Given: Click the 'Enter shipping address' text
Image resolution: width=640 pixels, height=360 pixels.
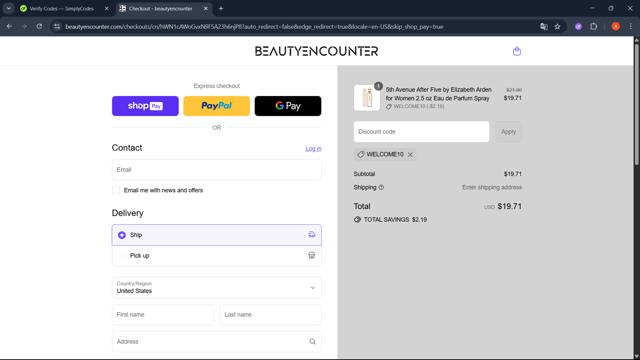Looking at the screenshot, I should tap(492, 187).
